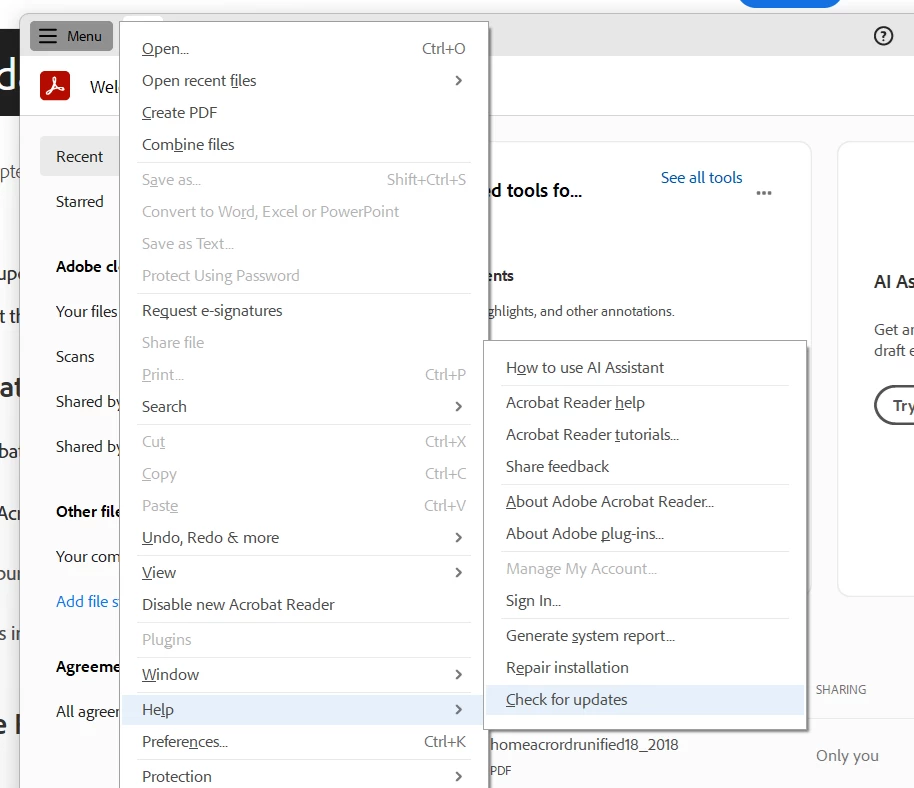Open the homeacrordrunified18_2018 file
This screenshot has height=788, width=914.
[584, 745]
